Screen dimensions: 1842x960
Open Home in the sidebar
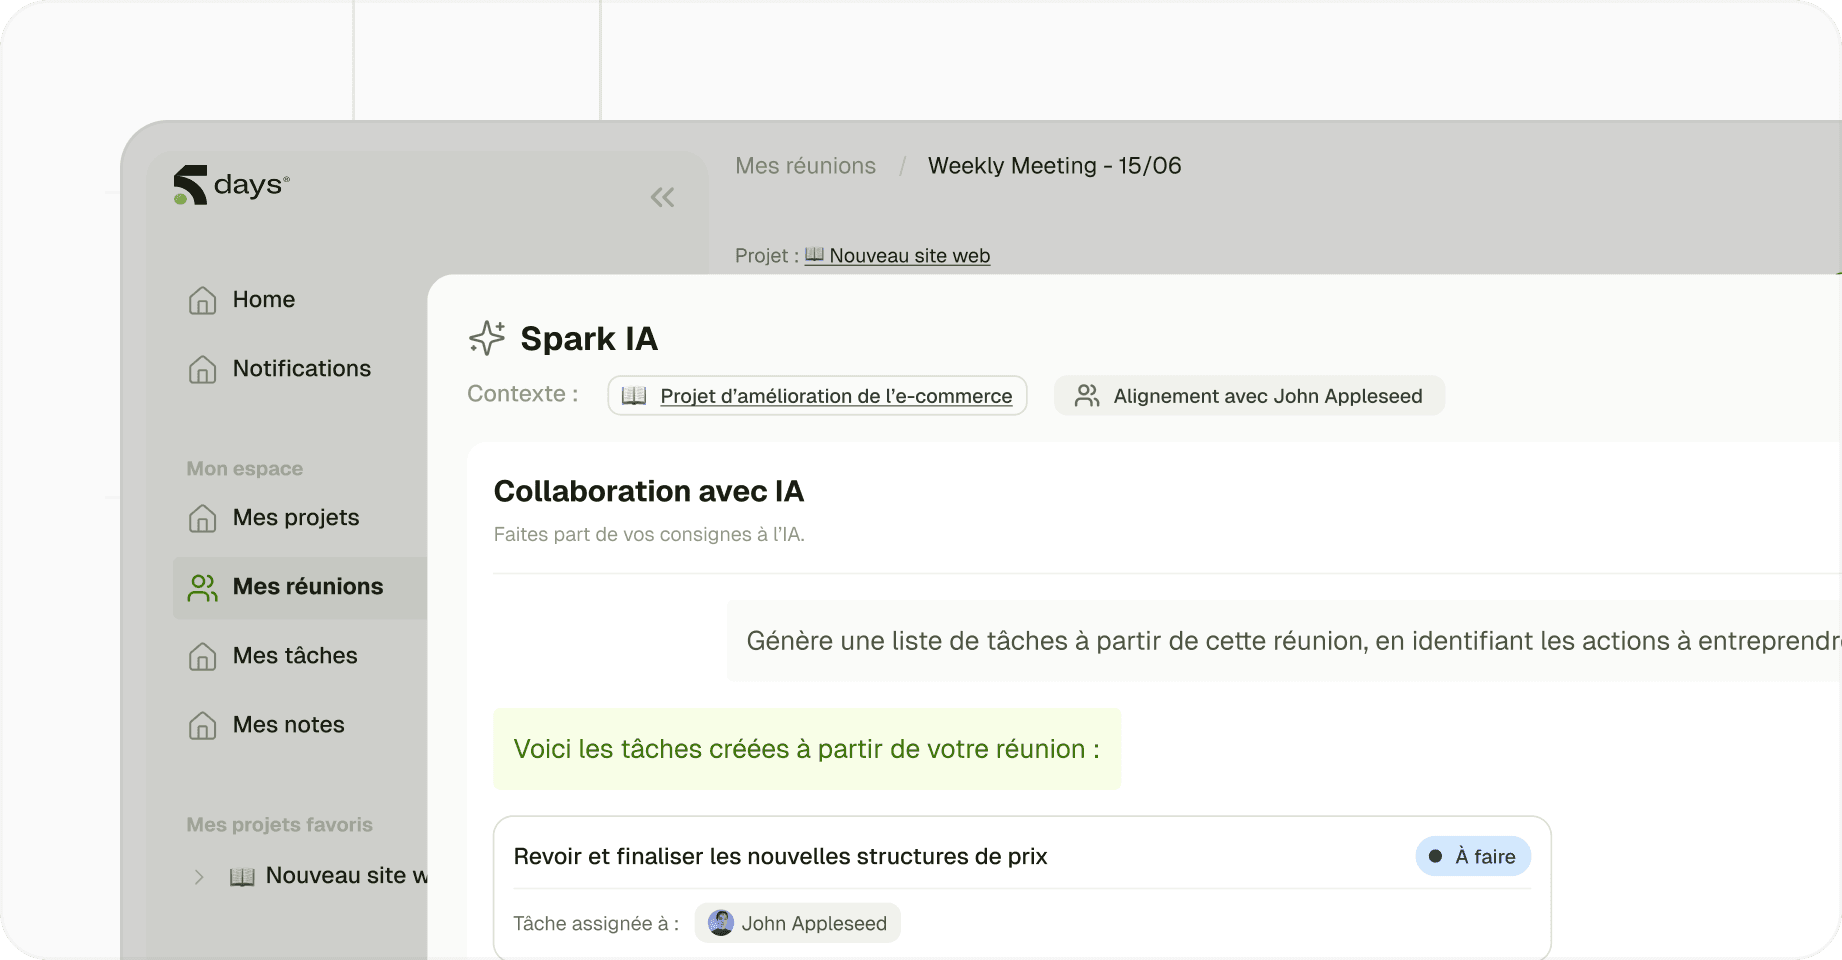point(264,300)
